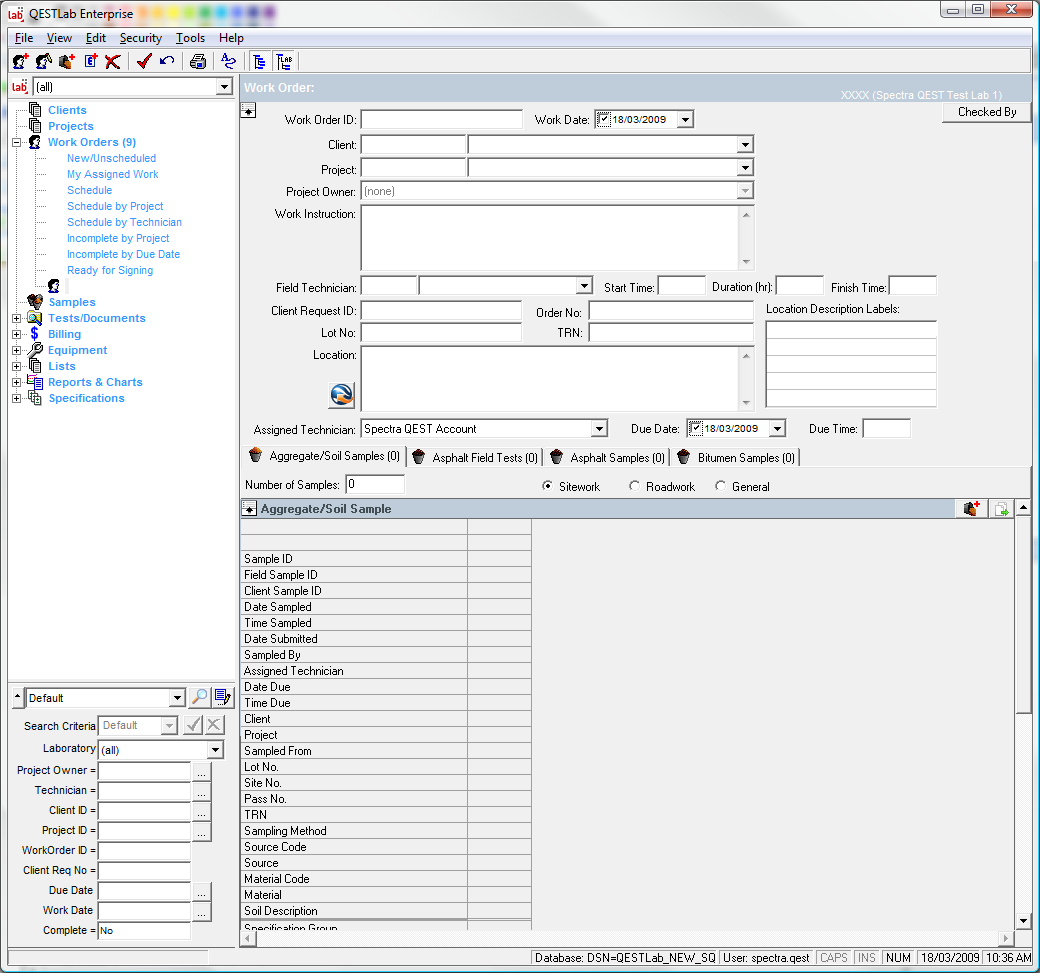Open the Incomplete by Due Date link
Image resolution: width=1040 pixels, height=973 pixels.
[x=123, y=254]
